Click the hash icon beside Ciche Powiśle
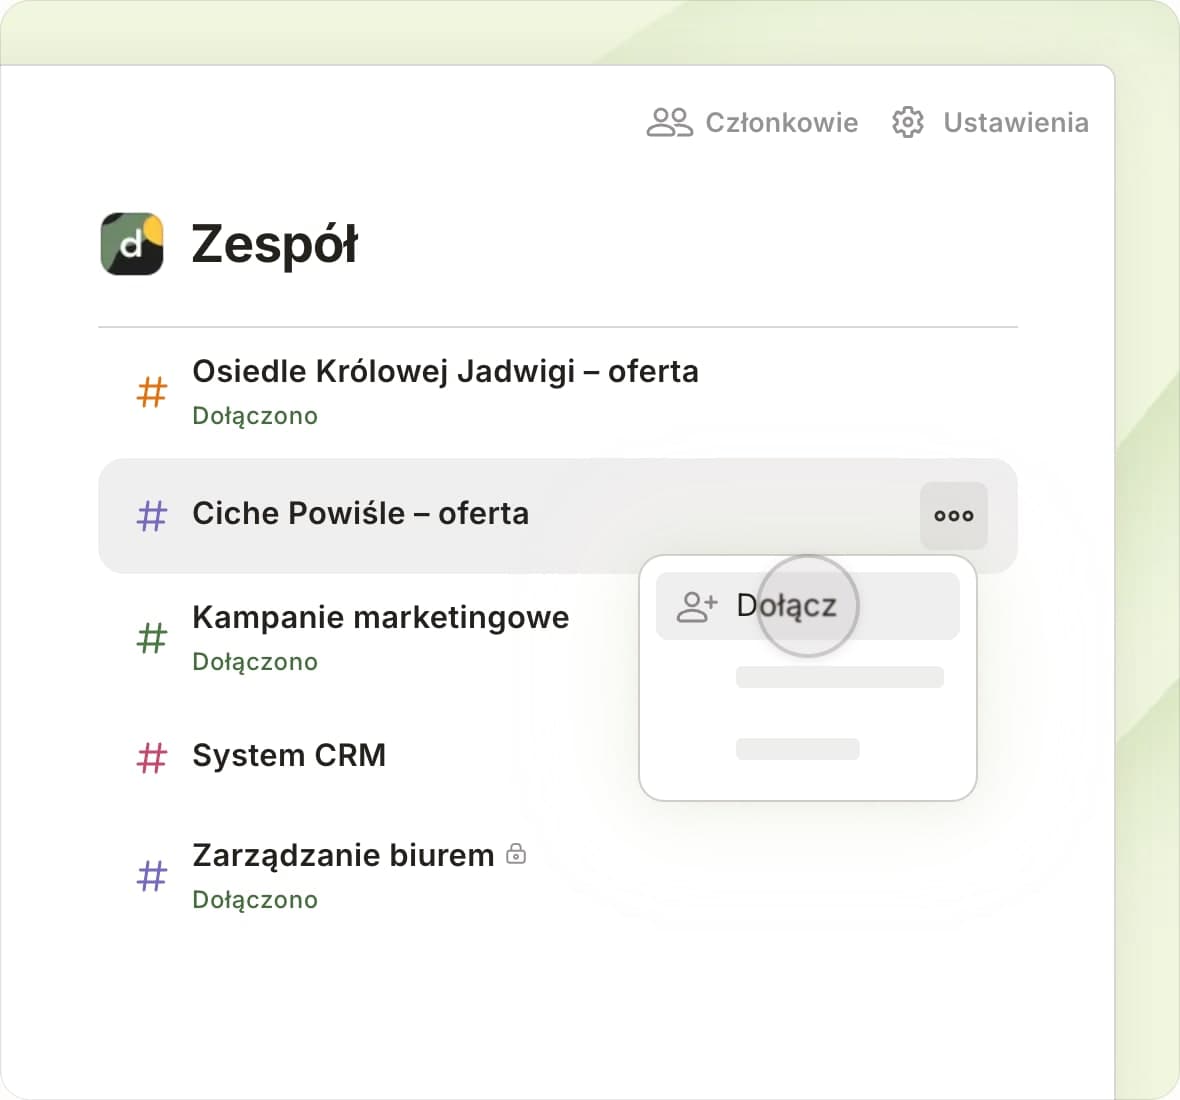The width and height of the screenshot is (1180, 1100). [151, 516]
